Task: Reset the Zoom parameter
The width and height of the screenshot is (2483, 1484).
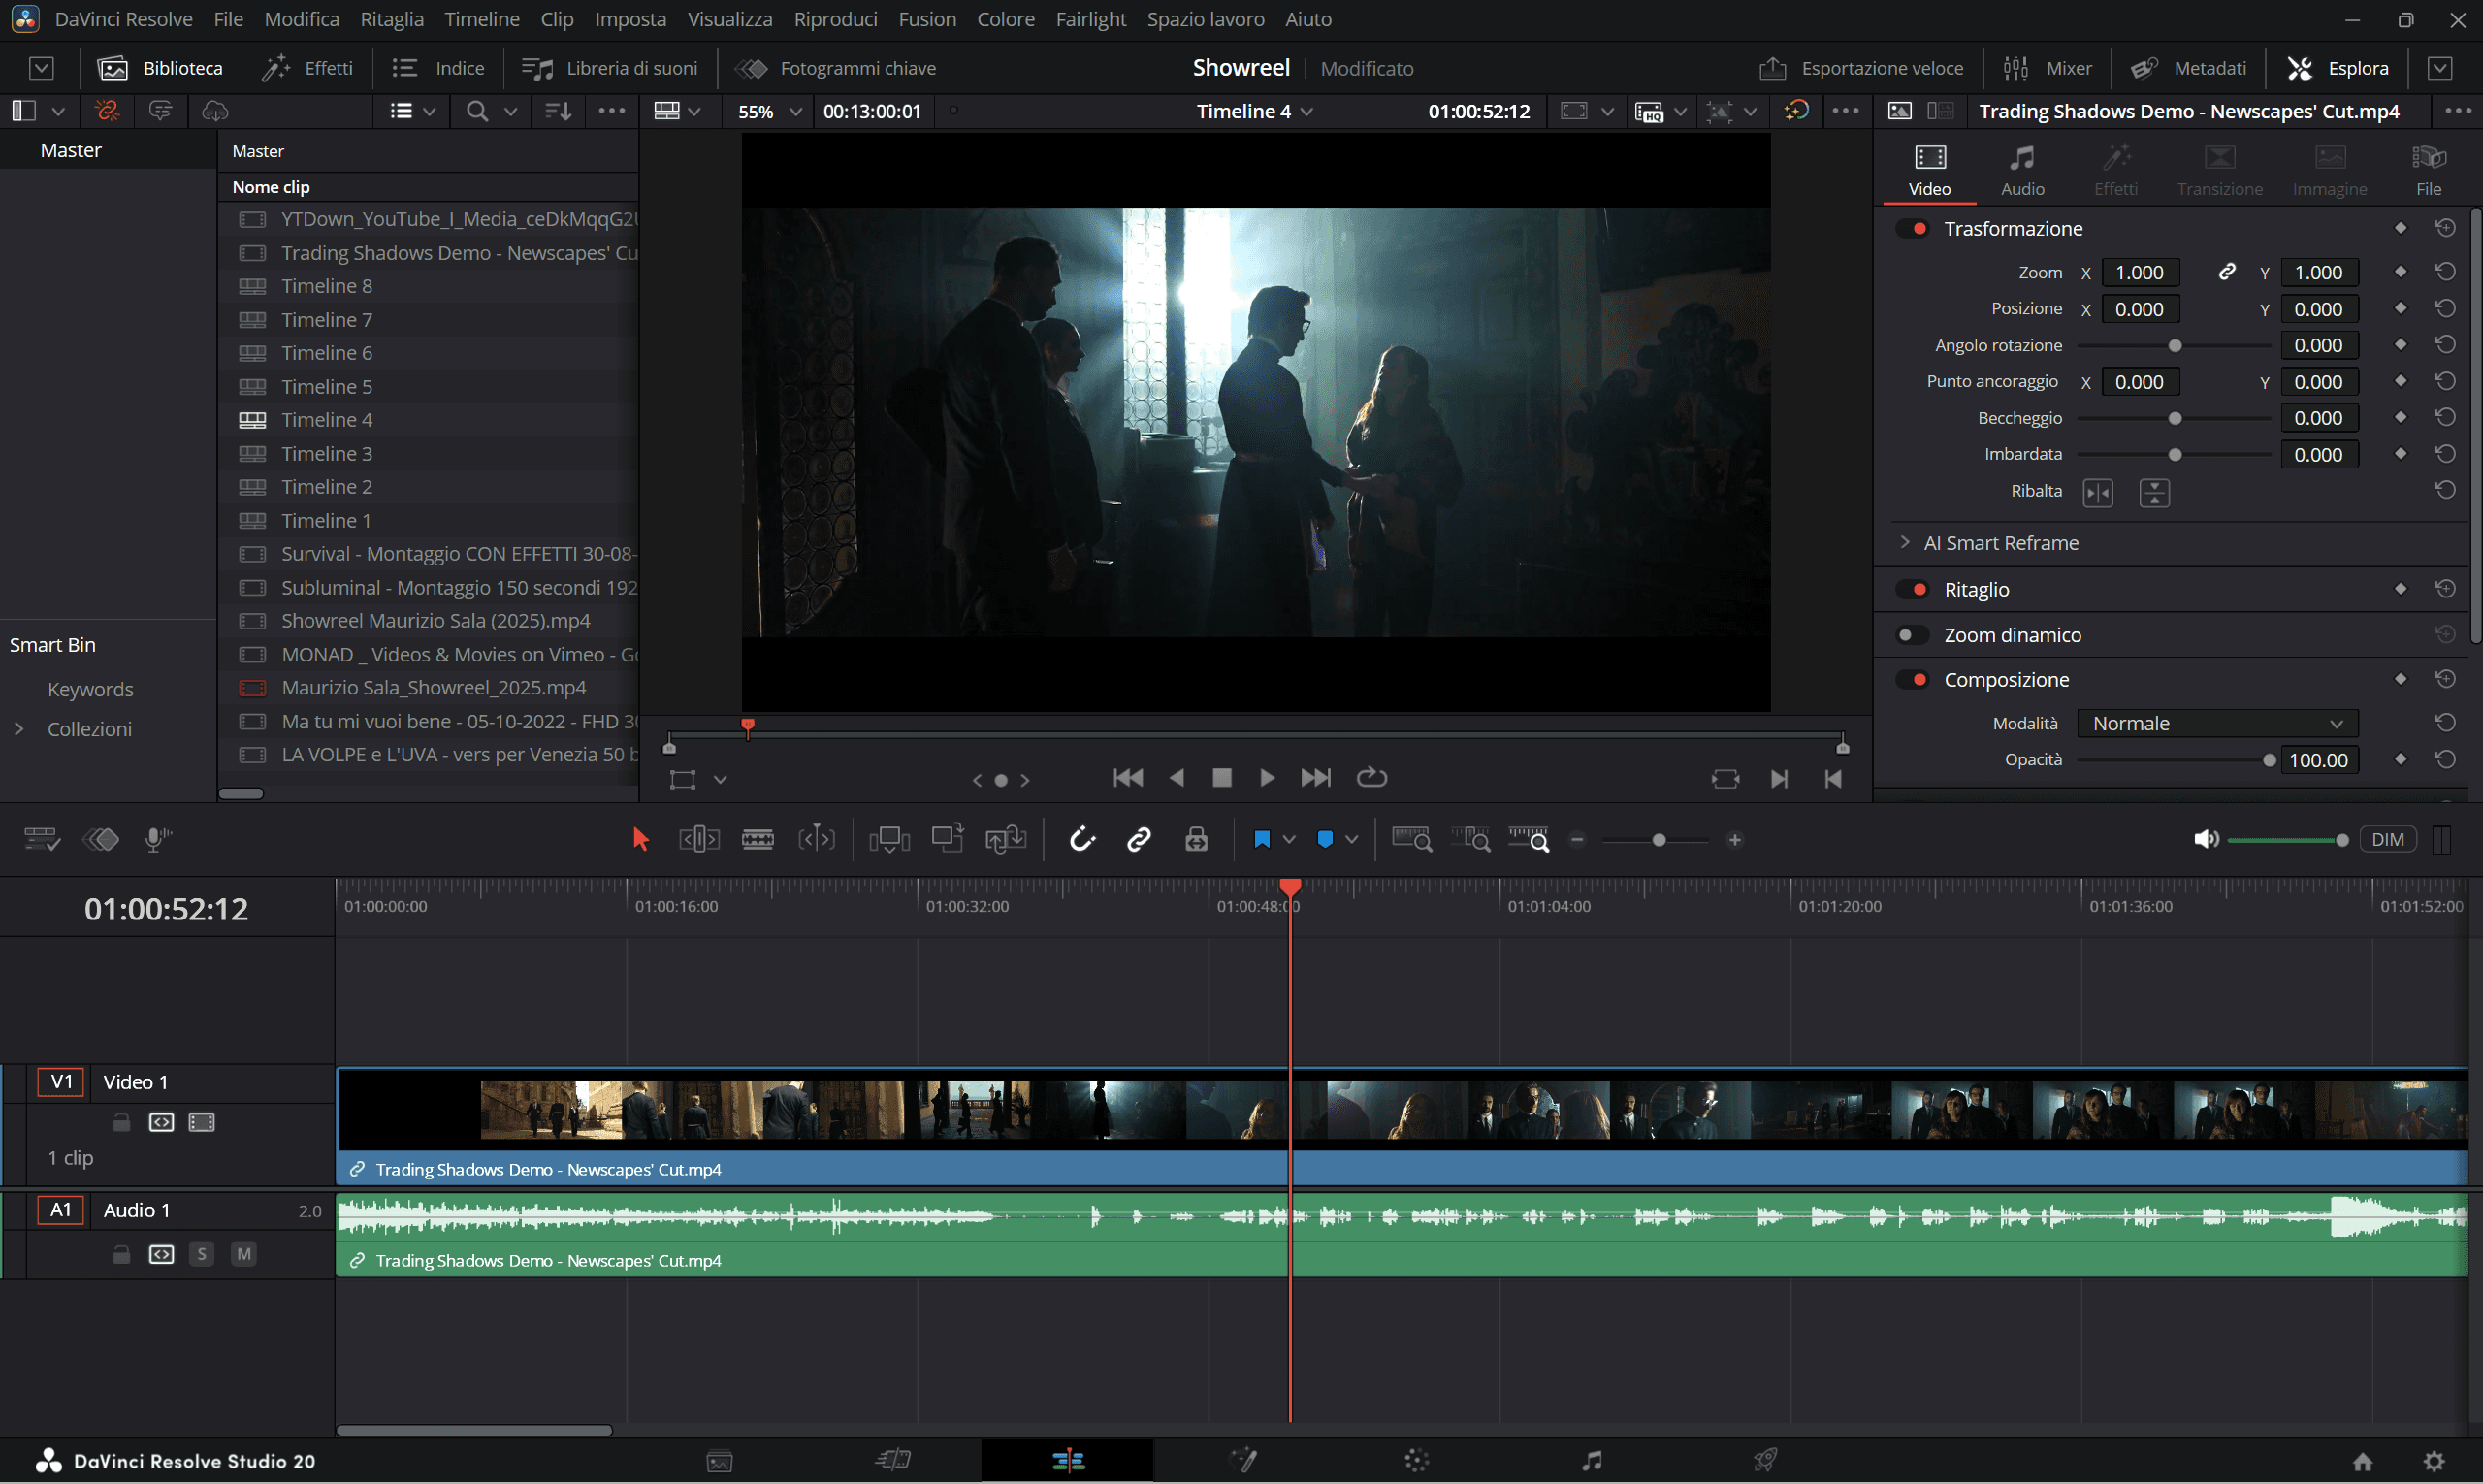Action: coord(2445,272)
